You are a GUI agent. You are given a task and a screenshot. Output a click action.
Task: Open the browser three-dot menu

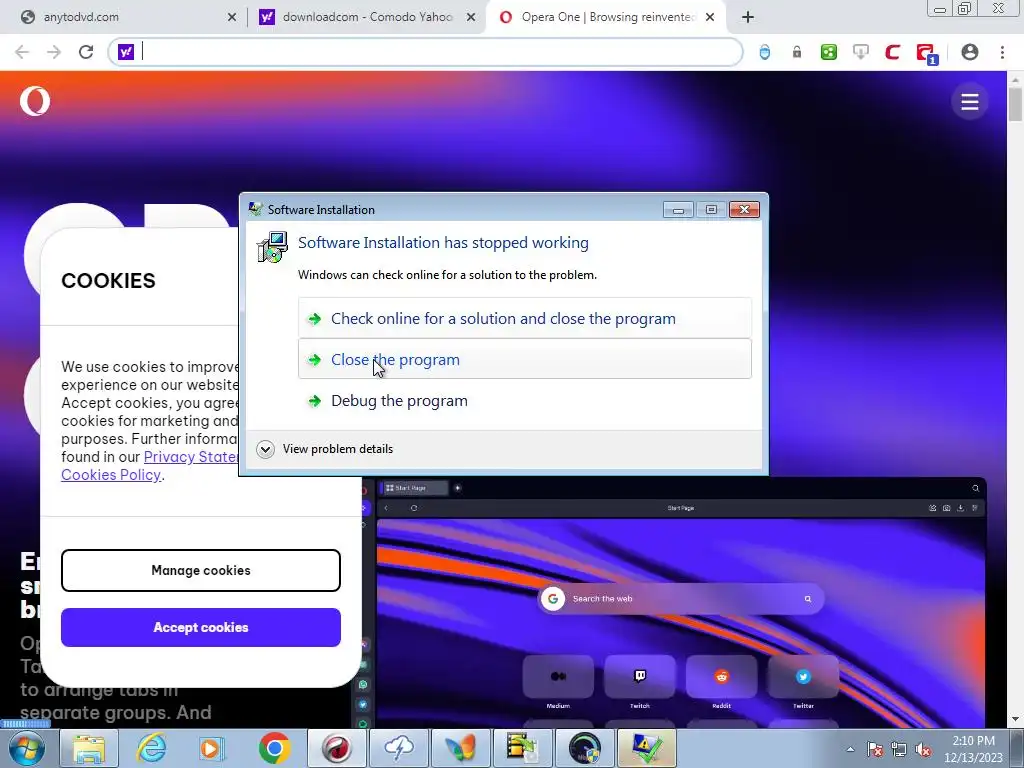pos(1002,52)
